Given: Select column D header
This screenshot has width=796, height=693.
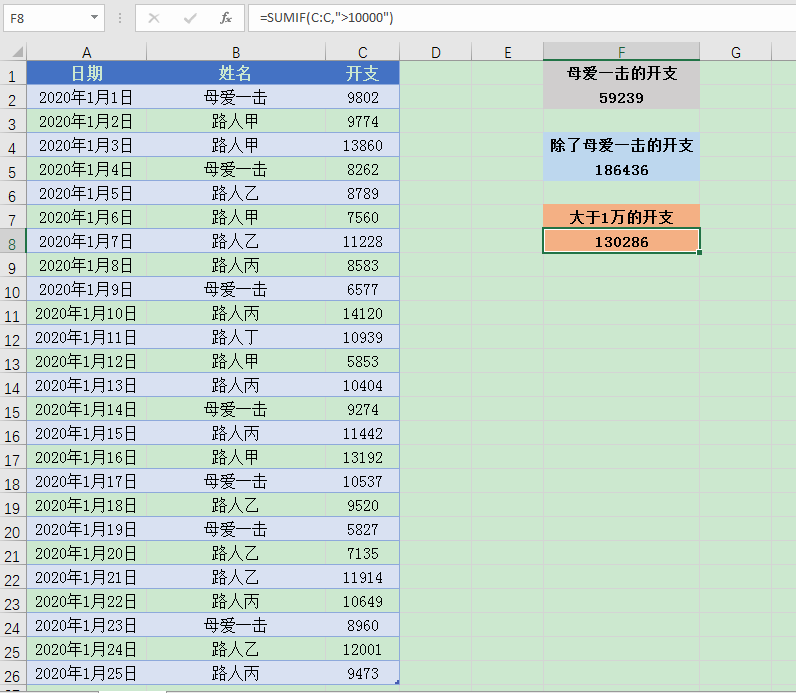Looking at the screenshot, I should 436,52.
